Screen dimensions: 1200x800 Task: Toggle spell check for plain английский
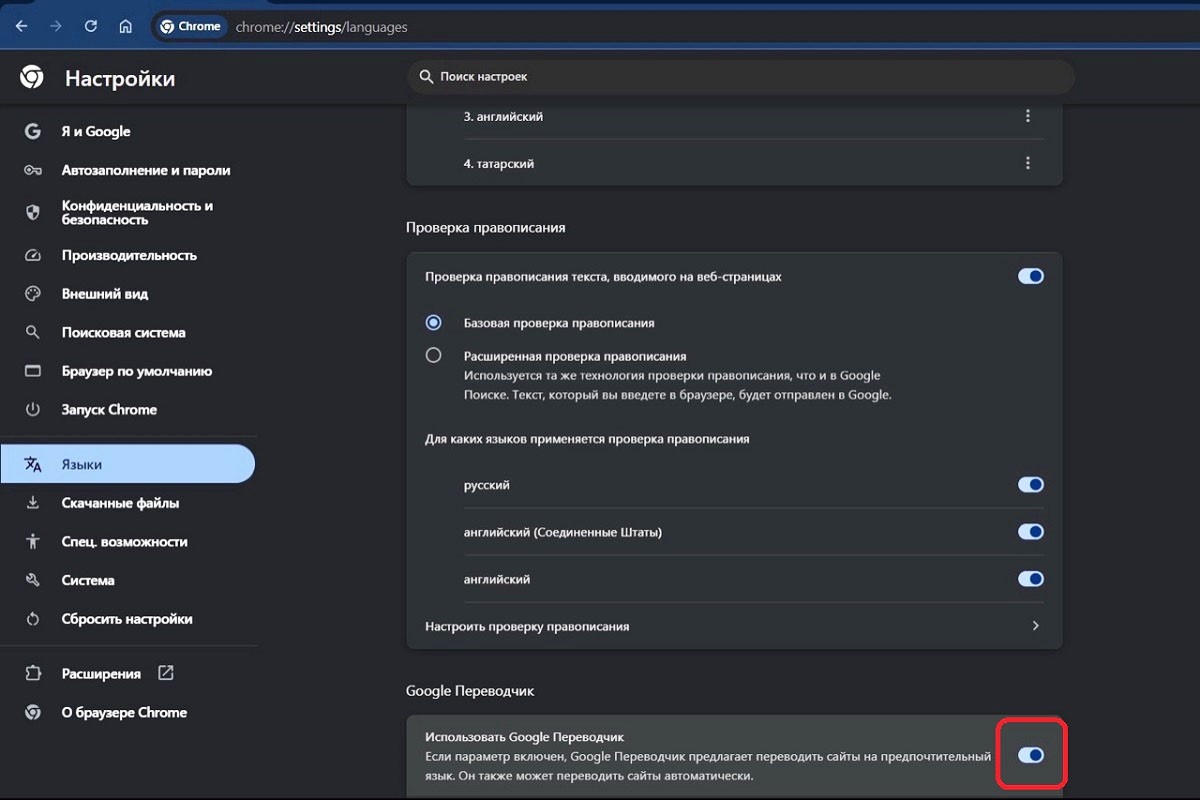[x=1030, y=579]
